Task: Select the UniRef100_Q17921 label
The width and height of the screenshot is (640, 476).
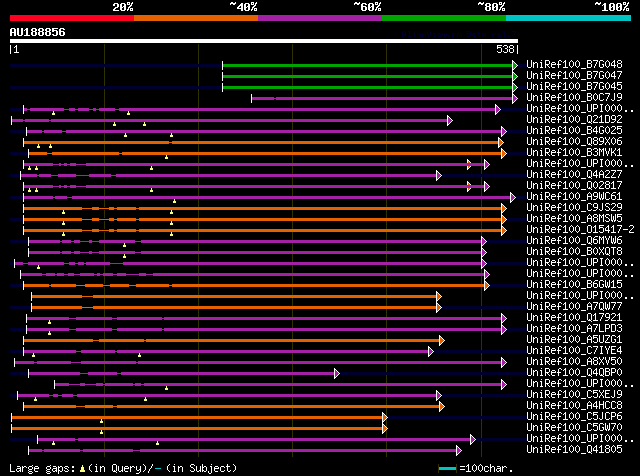Action: tap(574, 318)
